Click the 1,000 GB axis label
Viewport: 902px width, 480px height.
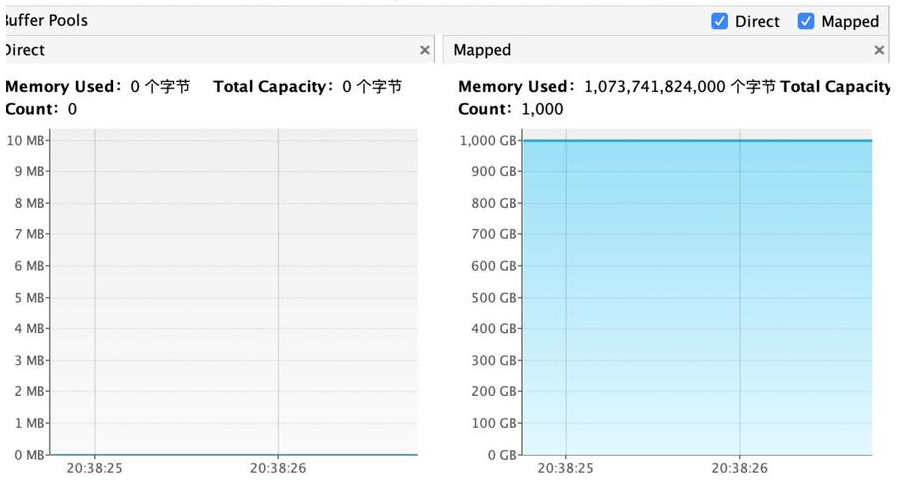pos(488,141)
